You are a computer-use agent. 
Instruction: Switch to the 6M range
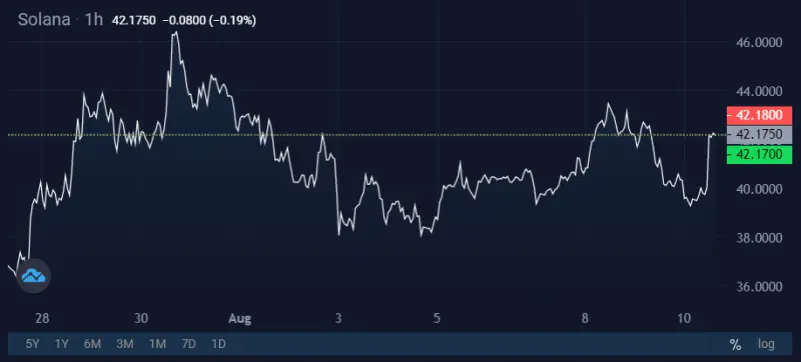pyautogui.click(x=92, y=344)
